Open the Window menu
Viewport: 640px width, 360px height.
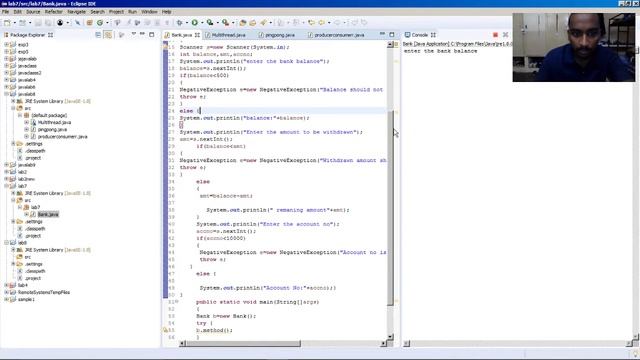pyautogui.click(x=149, y=12)
